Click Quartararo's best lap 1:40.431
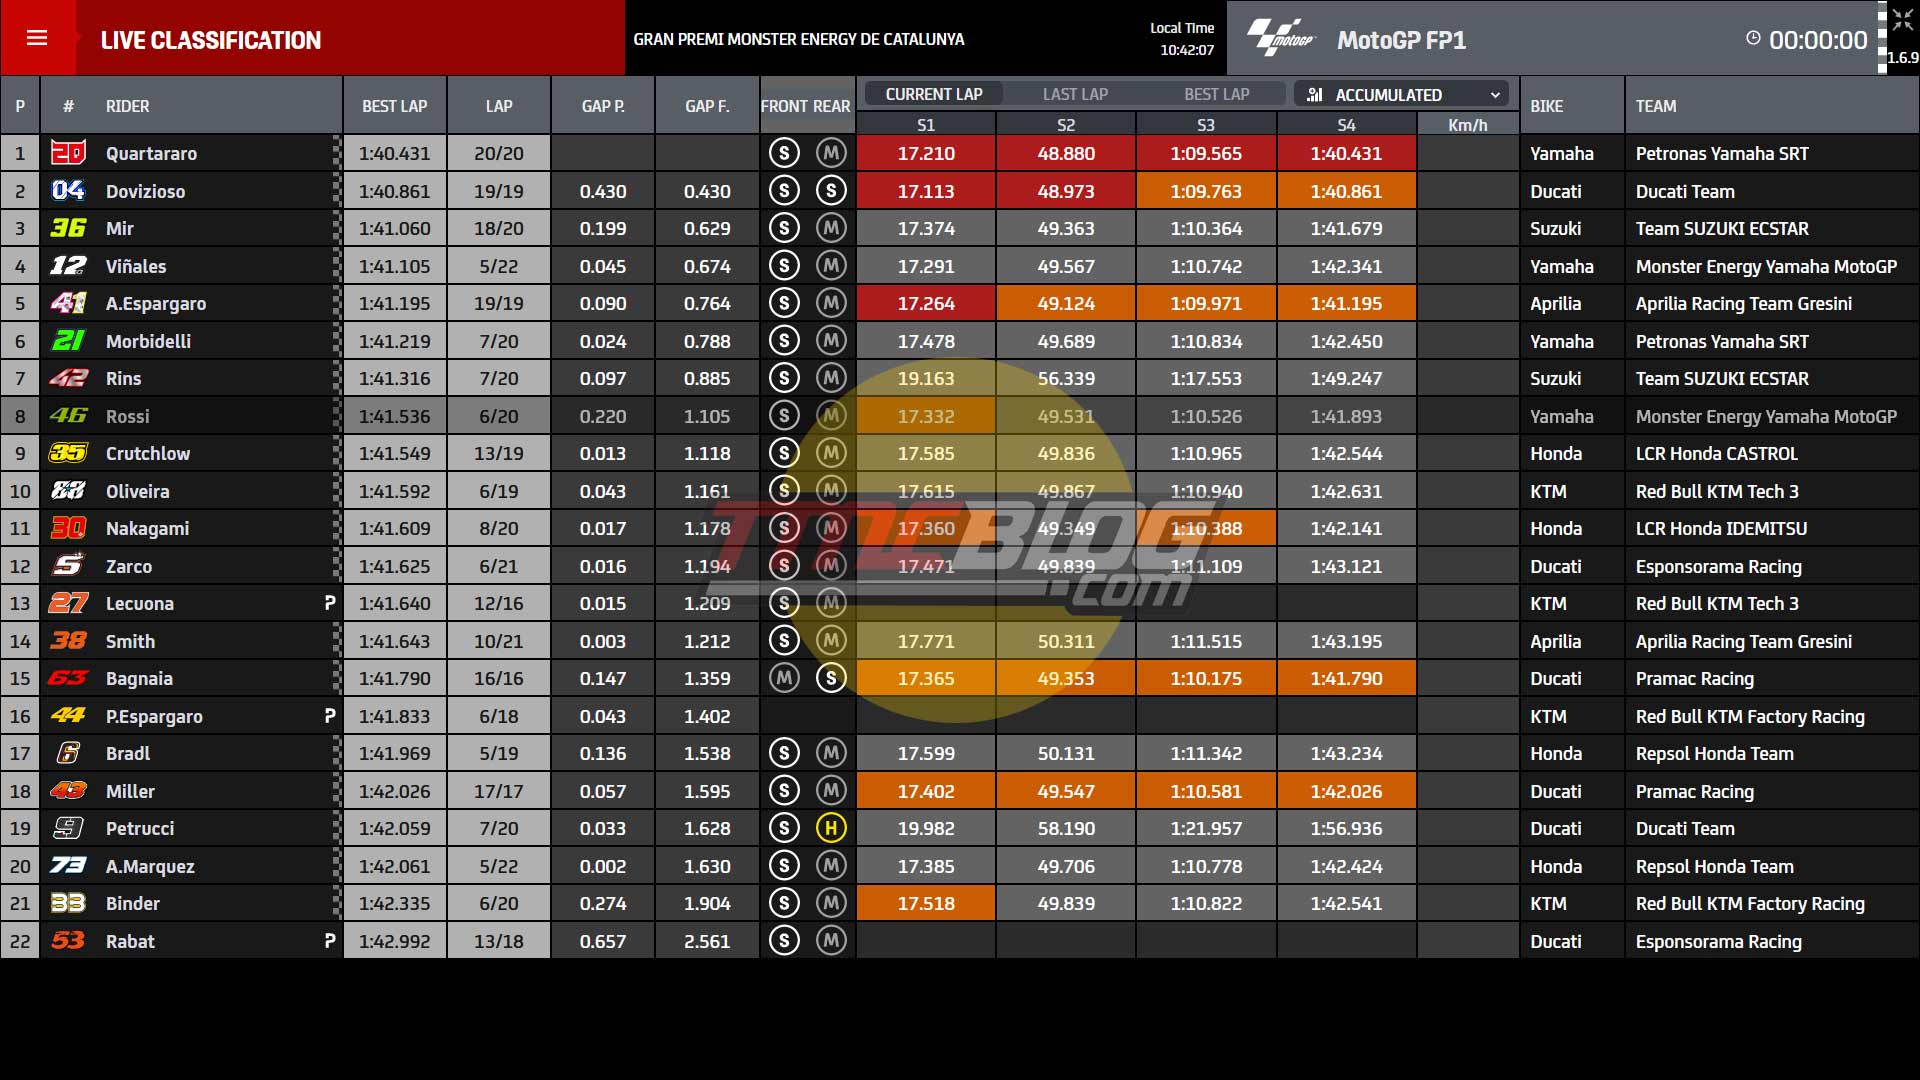The height and width of the screenshot is (1080, 1920). pyautogui.click(x=395, y=153)
